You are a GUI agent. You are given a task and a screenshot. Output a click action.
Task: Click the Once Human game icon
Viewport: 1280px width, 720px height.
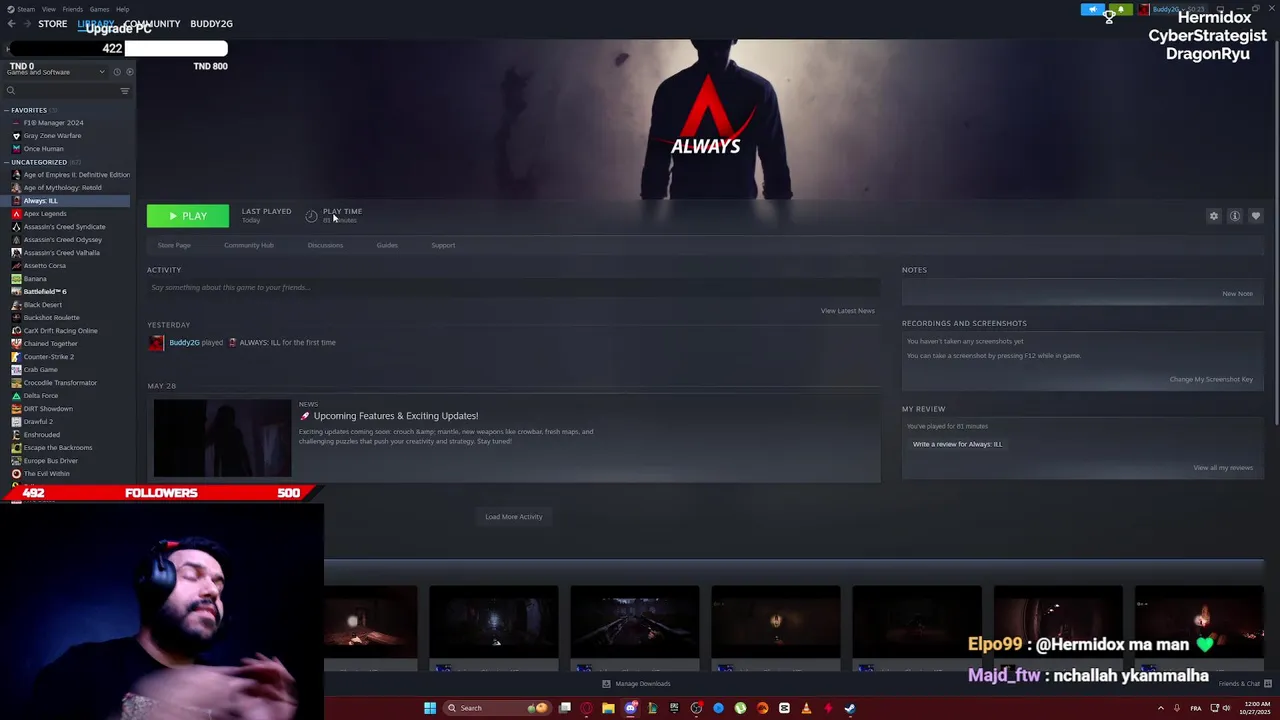(x=16, y=149)
